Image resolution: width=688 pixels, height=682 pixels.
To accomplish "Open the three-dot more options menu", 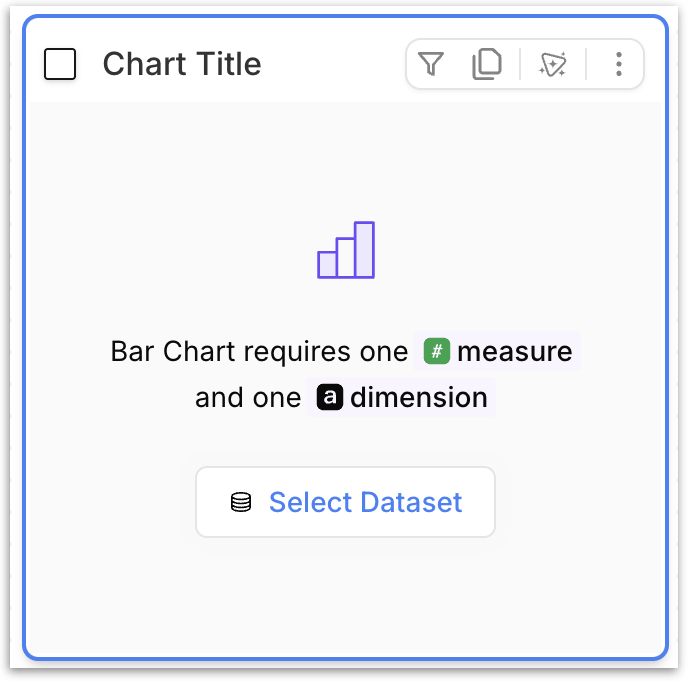I will (x=619, y=64).
